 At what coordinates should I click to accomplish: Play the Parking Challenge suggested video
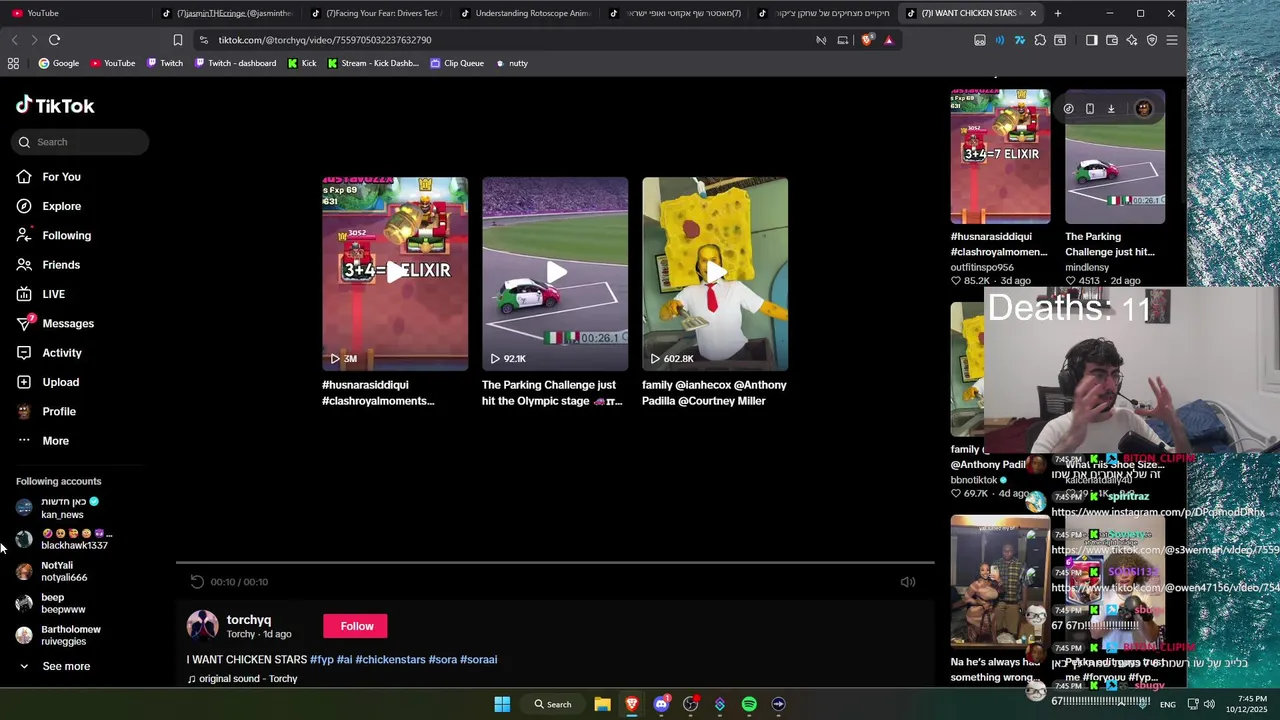point(555,273)
